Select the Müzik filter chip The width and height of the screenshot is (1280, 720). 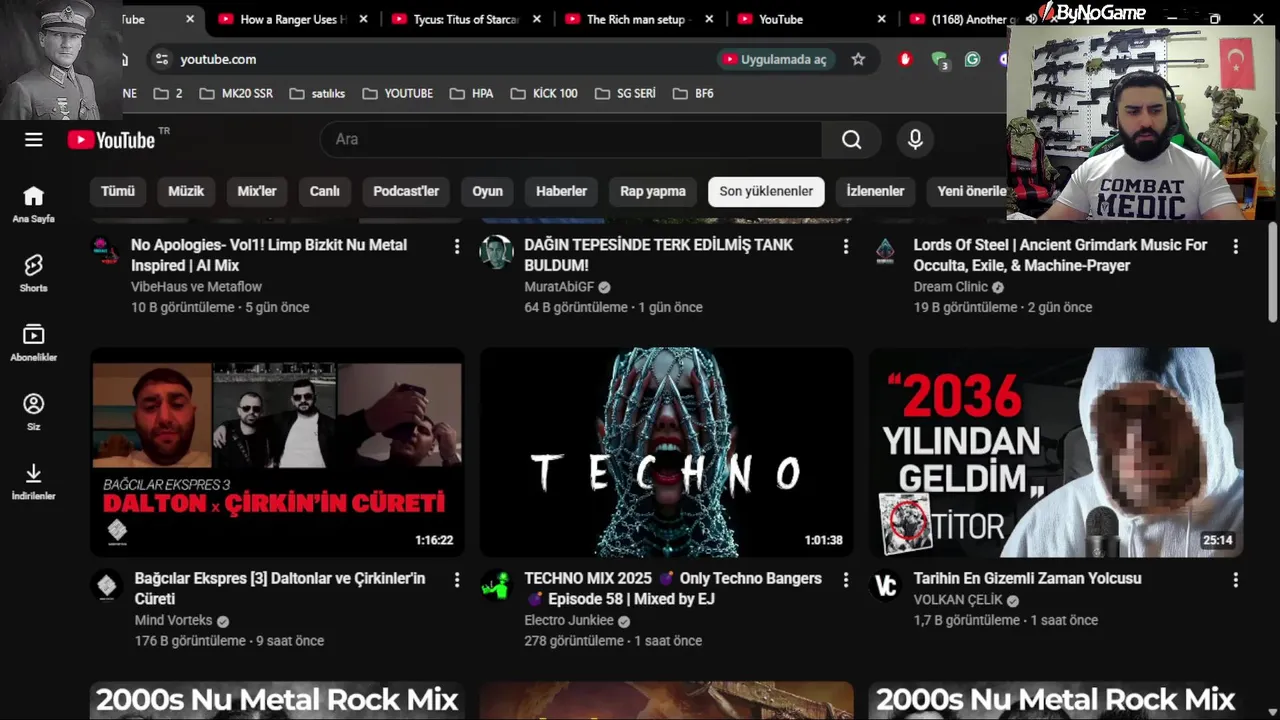point(186,191)
